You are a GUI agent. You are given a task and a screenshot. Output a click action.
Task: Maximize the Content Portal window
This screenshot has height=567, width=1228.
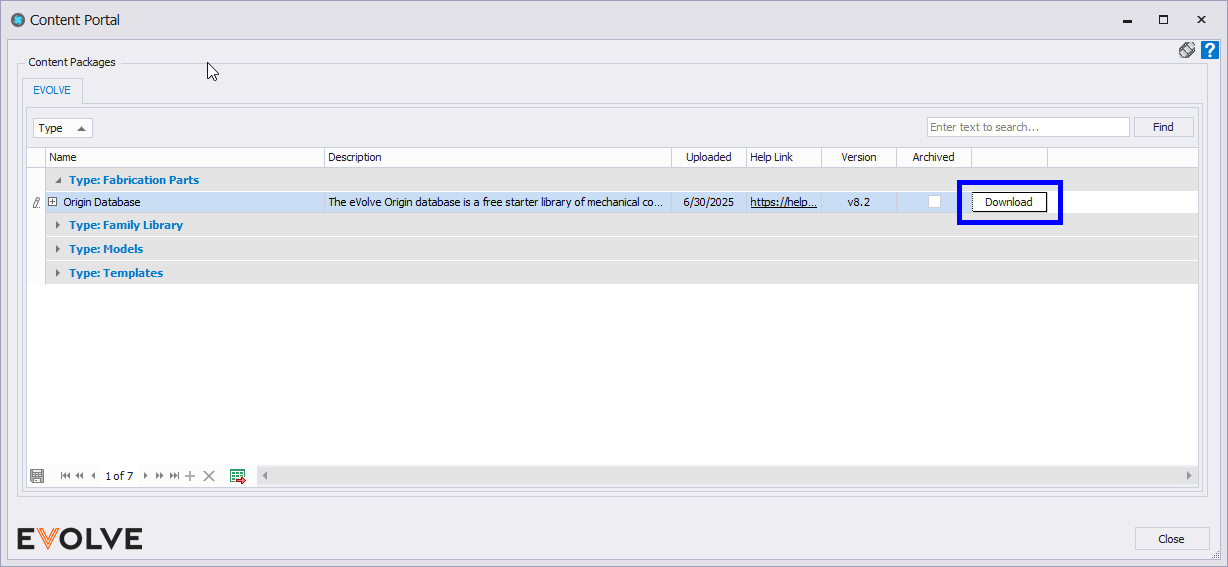[1163, 19]
